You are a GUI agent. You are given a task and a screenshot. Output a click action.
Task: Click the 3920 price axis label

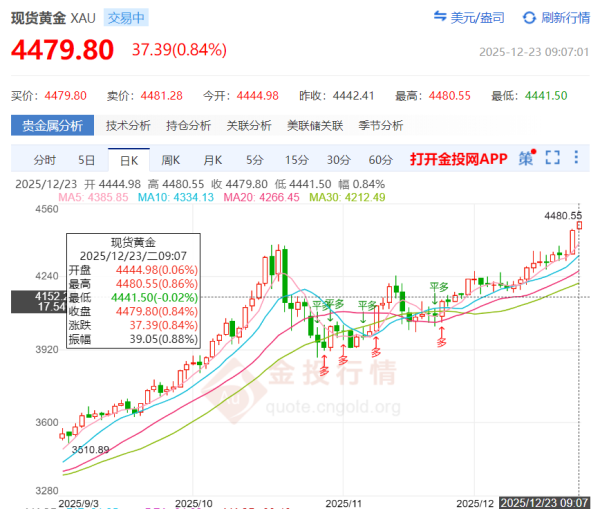pos(47,350)
